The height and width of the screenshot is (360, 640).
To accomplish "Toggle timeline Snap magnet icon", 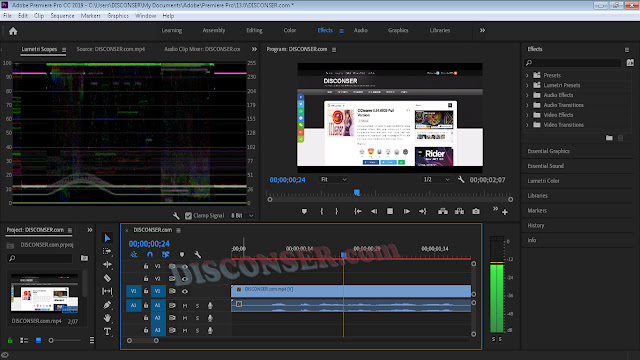I will [150, 255].
